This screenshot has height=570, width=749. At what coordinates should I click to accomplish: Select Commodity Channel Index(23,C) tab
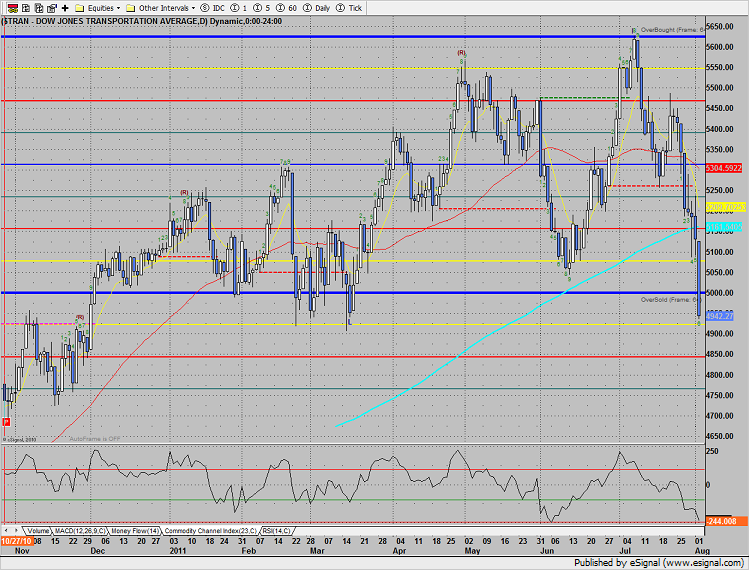pyautogui.click(x=210, y=531)
